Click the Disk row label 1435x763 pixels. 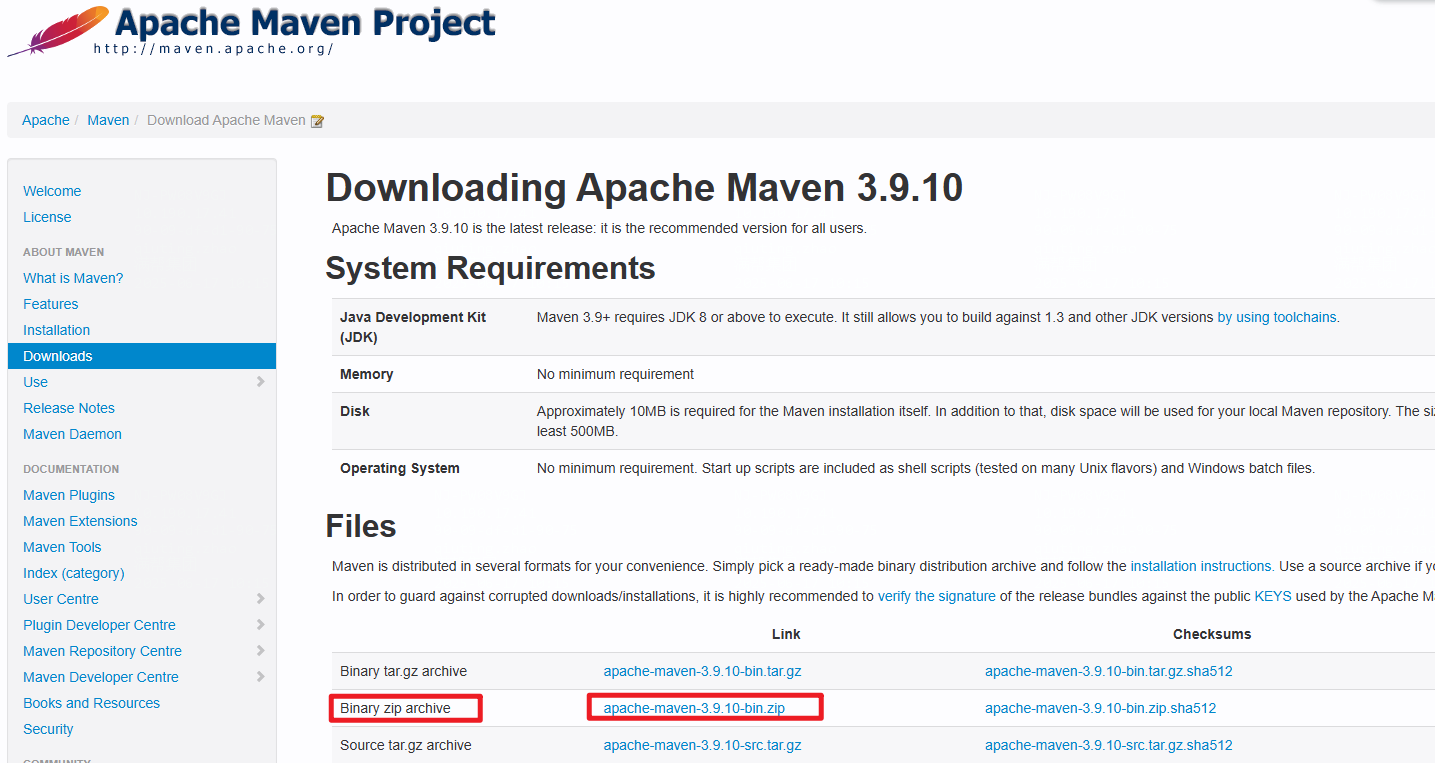(x=355, y=411)
